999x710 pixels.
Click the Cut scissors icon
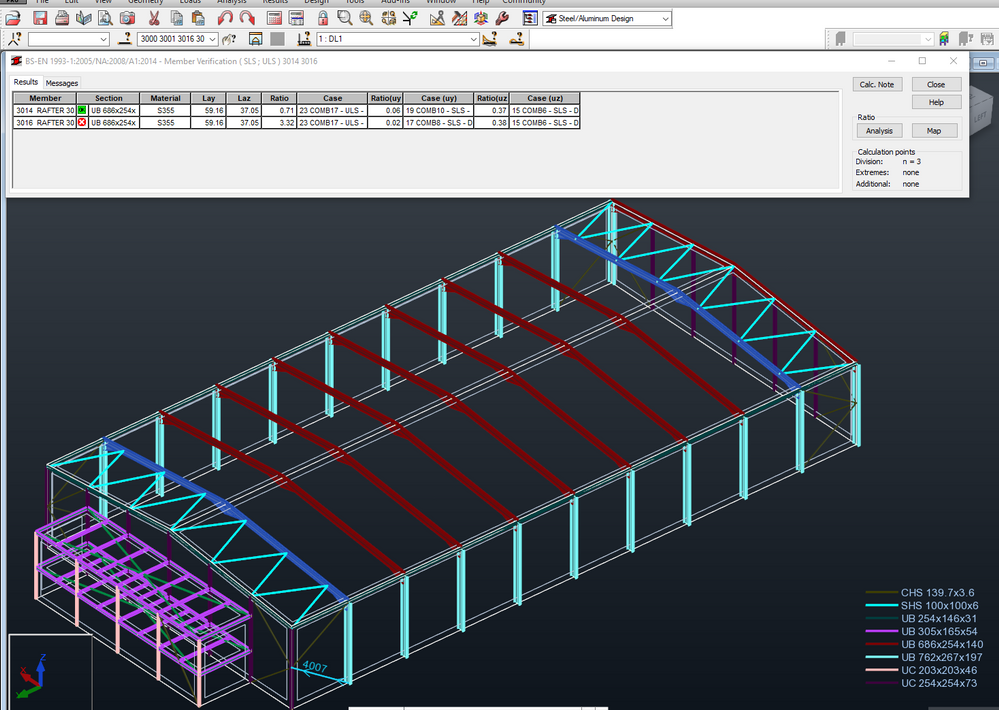tap(154, 17)
